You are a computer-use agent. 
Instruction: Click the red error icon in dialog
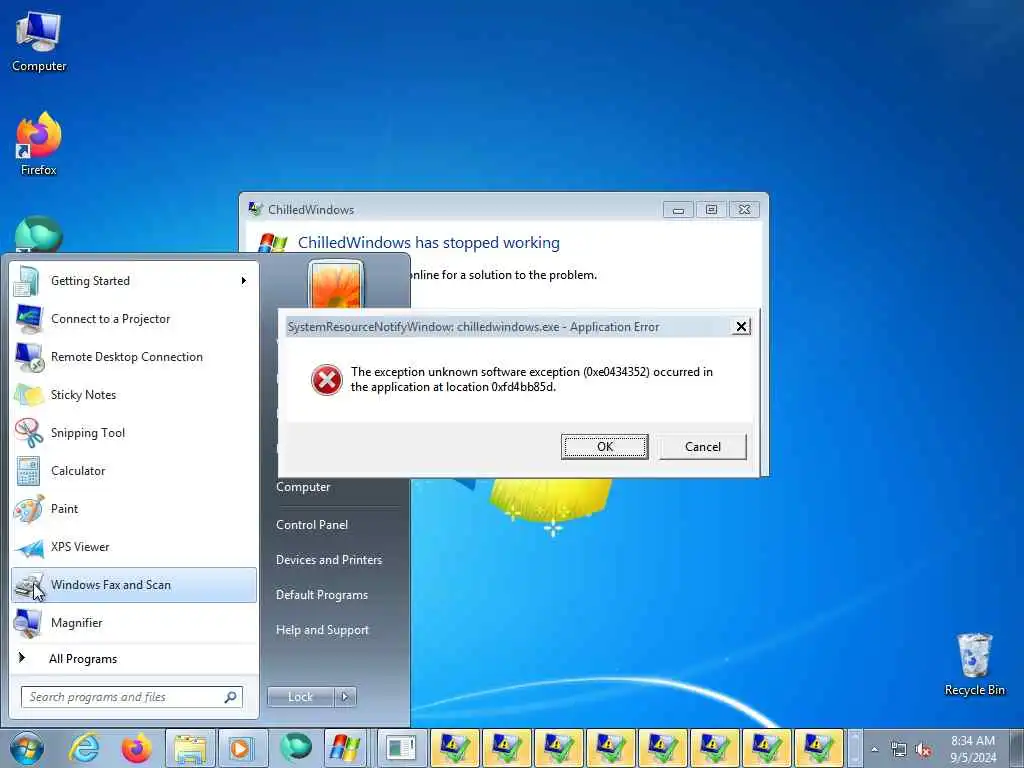pos(327,379)
